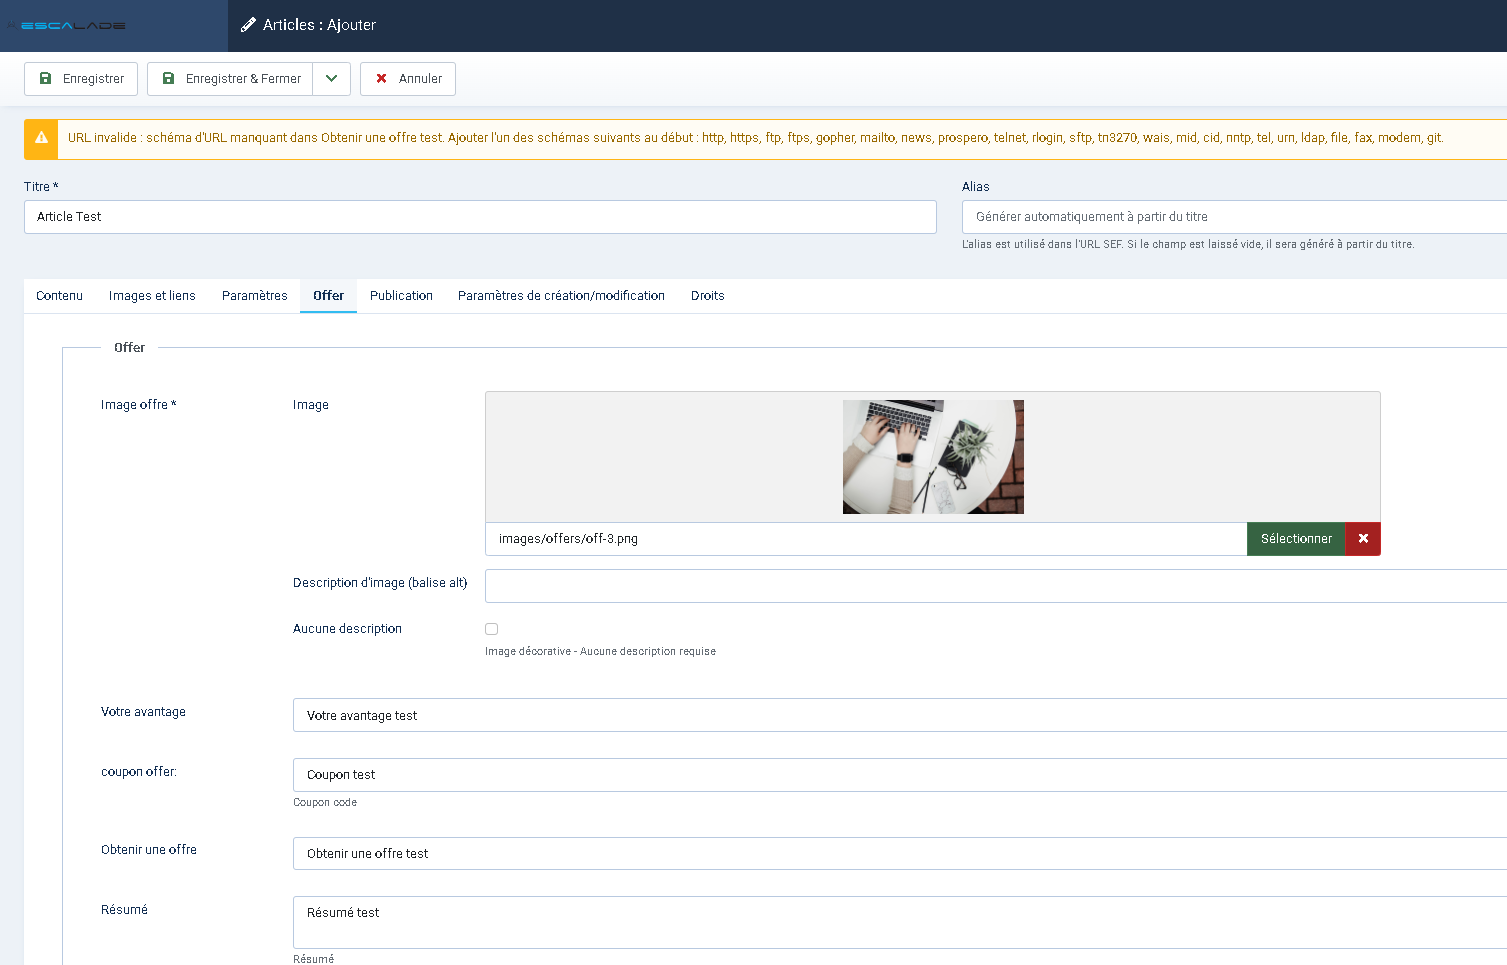Focus the Description d'image alt text field
Image resolution: width=1507 pixels, height=965 pixels.
(x=996, y=586)
